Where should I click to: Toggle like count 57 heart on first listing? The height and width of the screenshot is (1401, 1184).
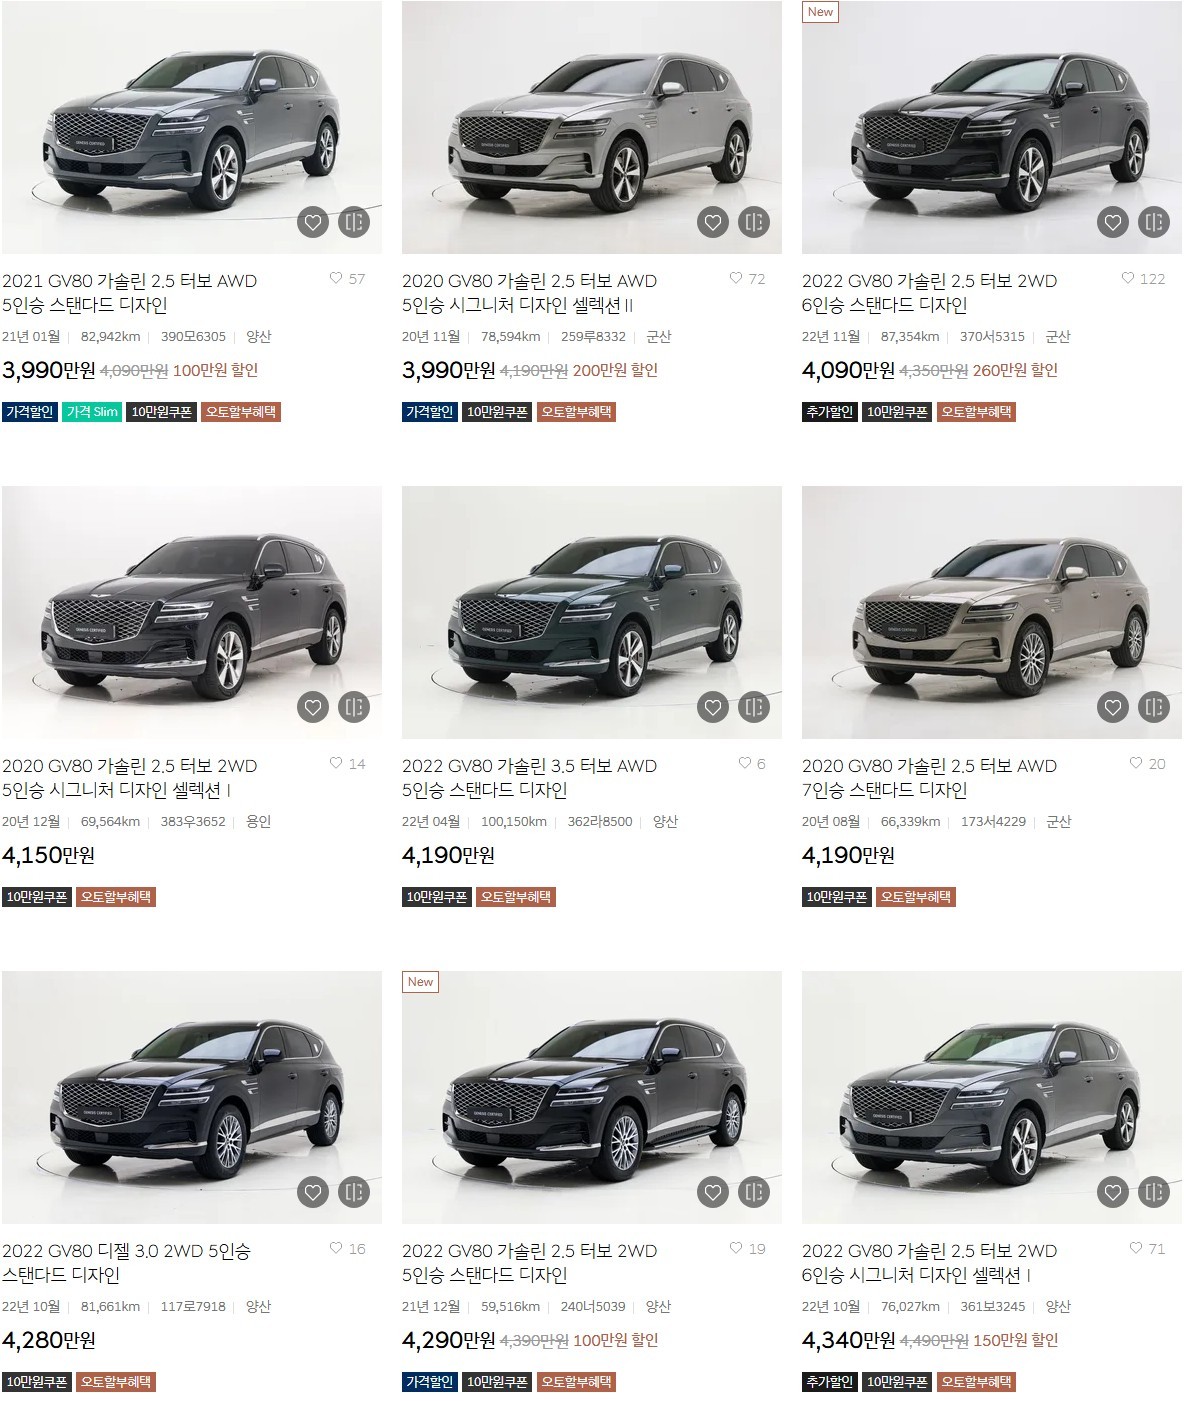pos(336,279)
